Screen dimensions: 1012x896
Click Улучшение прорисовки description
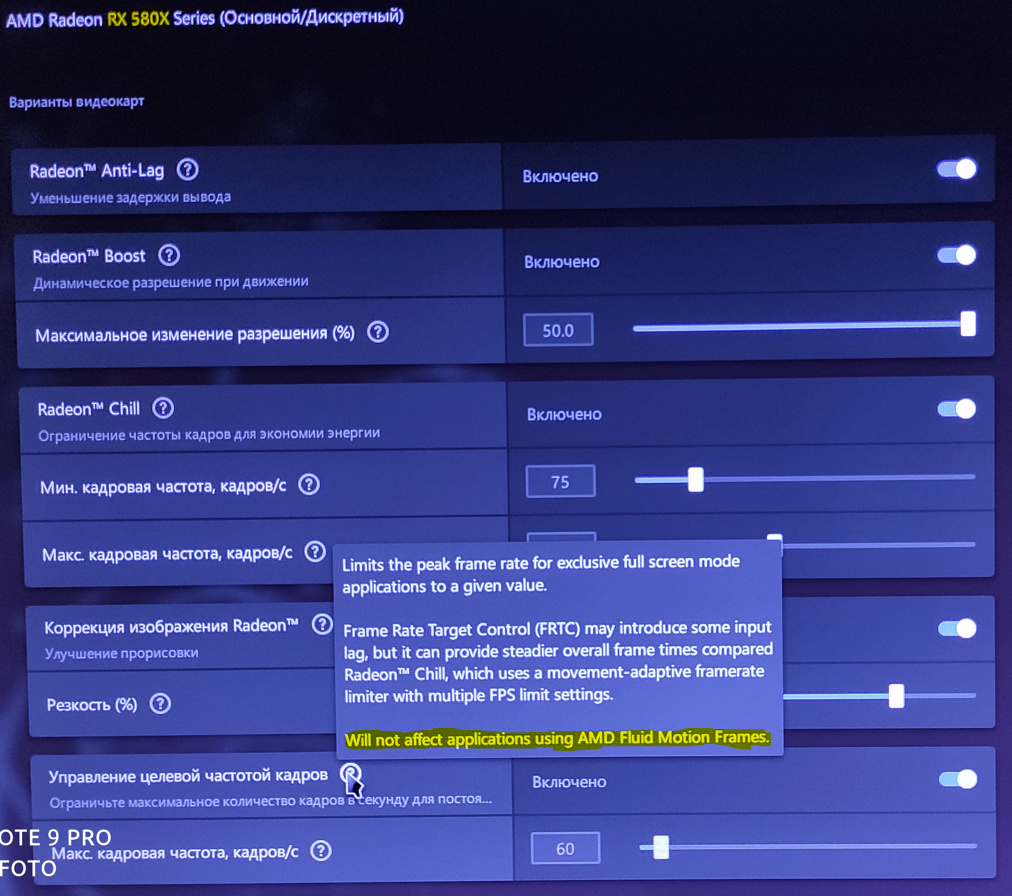click(x=121, y=653)
